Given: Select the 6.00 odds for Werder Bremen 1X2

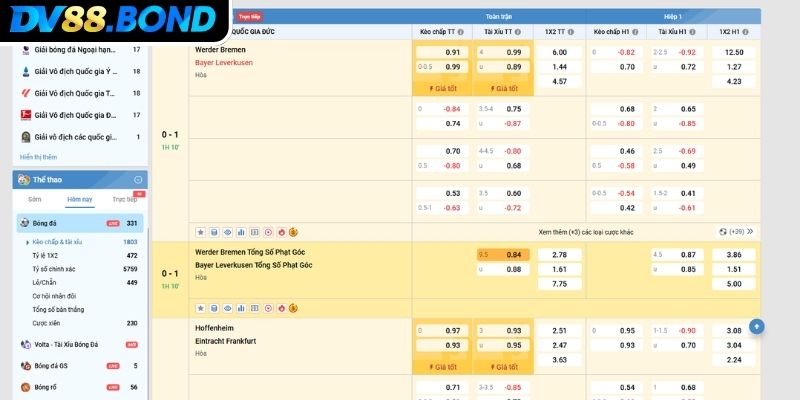Looking at the screenshot, I should (559, 52).
